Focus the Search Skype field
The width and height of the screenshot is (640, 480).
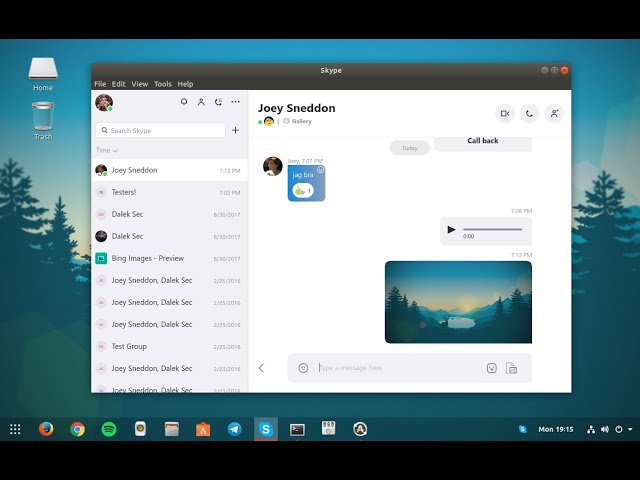click(160, 130)
